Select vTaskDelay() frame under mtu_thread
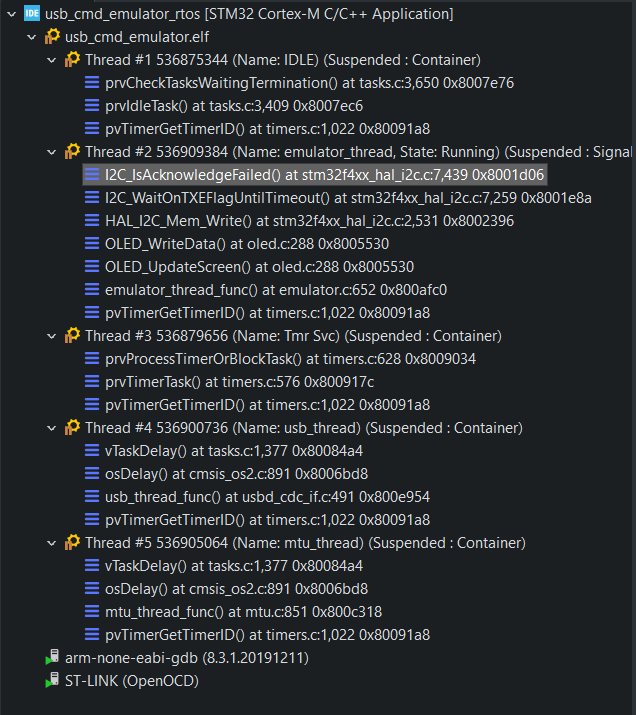 coord(234,566)
